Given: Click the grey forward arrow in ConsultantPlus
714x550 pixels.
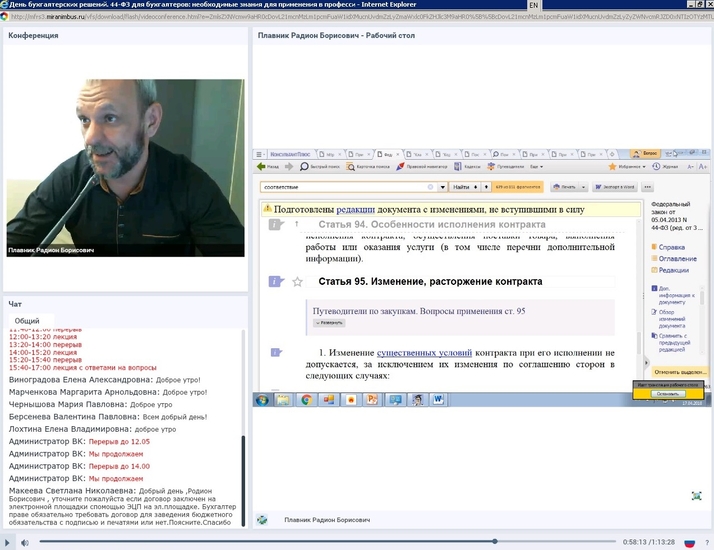Looking at the screenshot, I should 289,167.
